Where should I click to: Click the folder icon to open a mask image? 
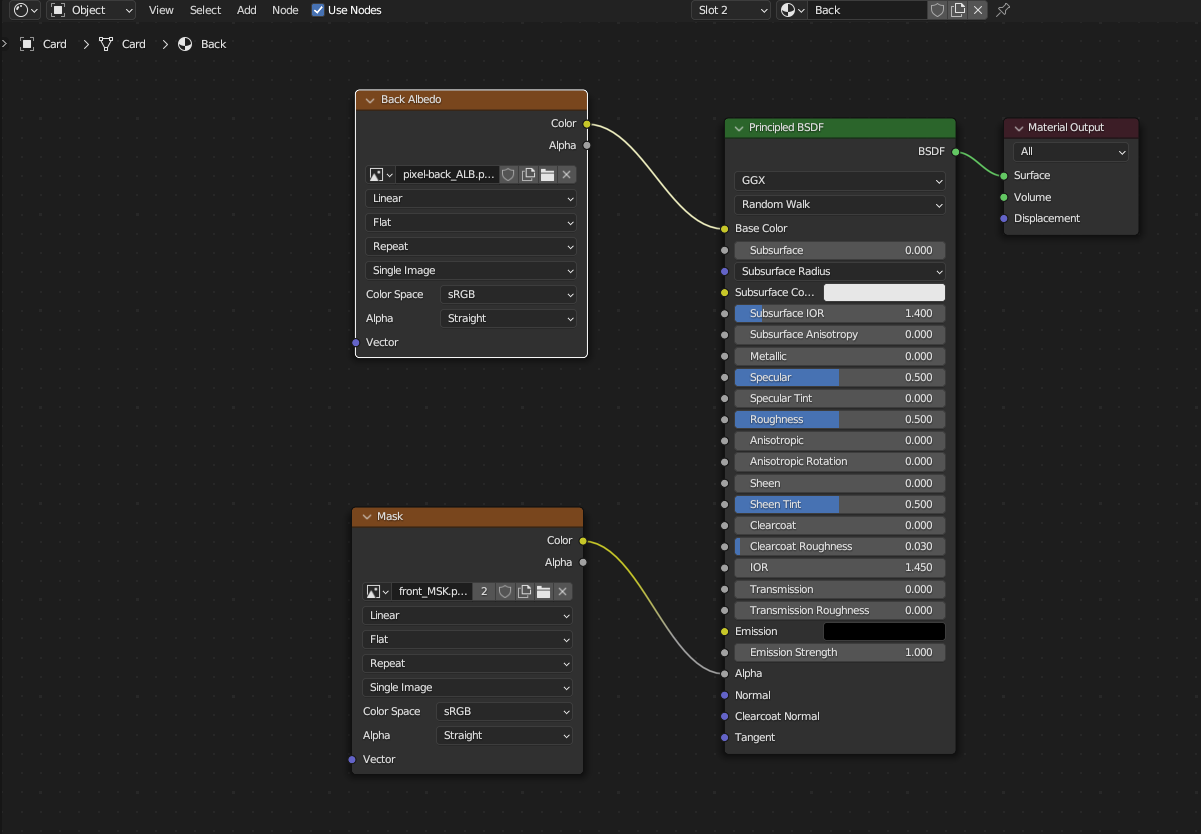543,591
